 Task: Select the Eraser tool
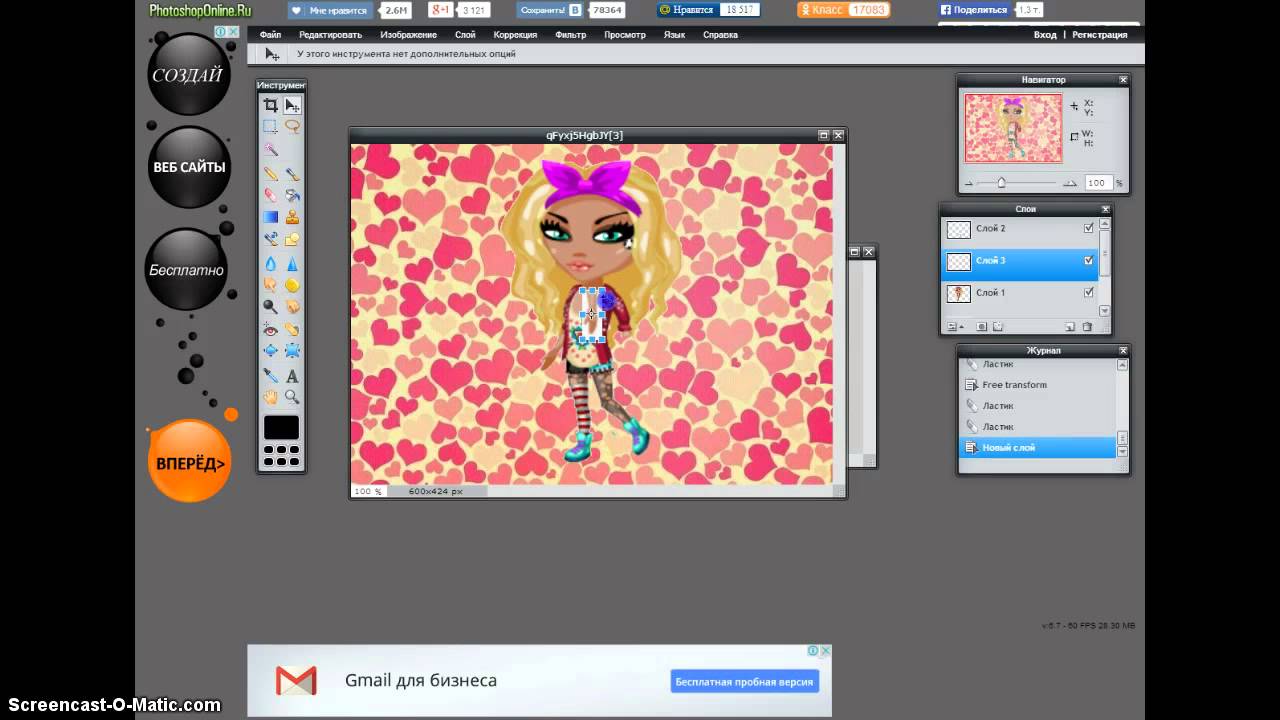click(271, 195)
